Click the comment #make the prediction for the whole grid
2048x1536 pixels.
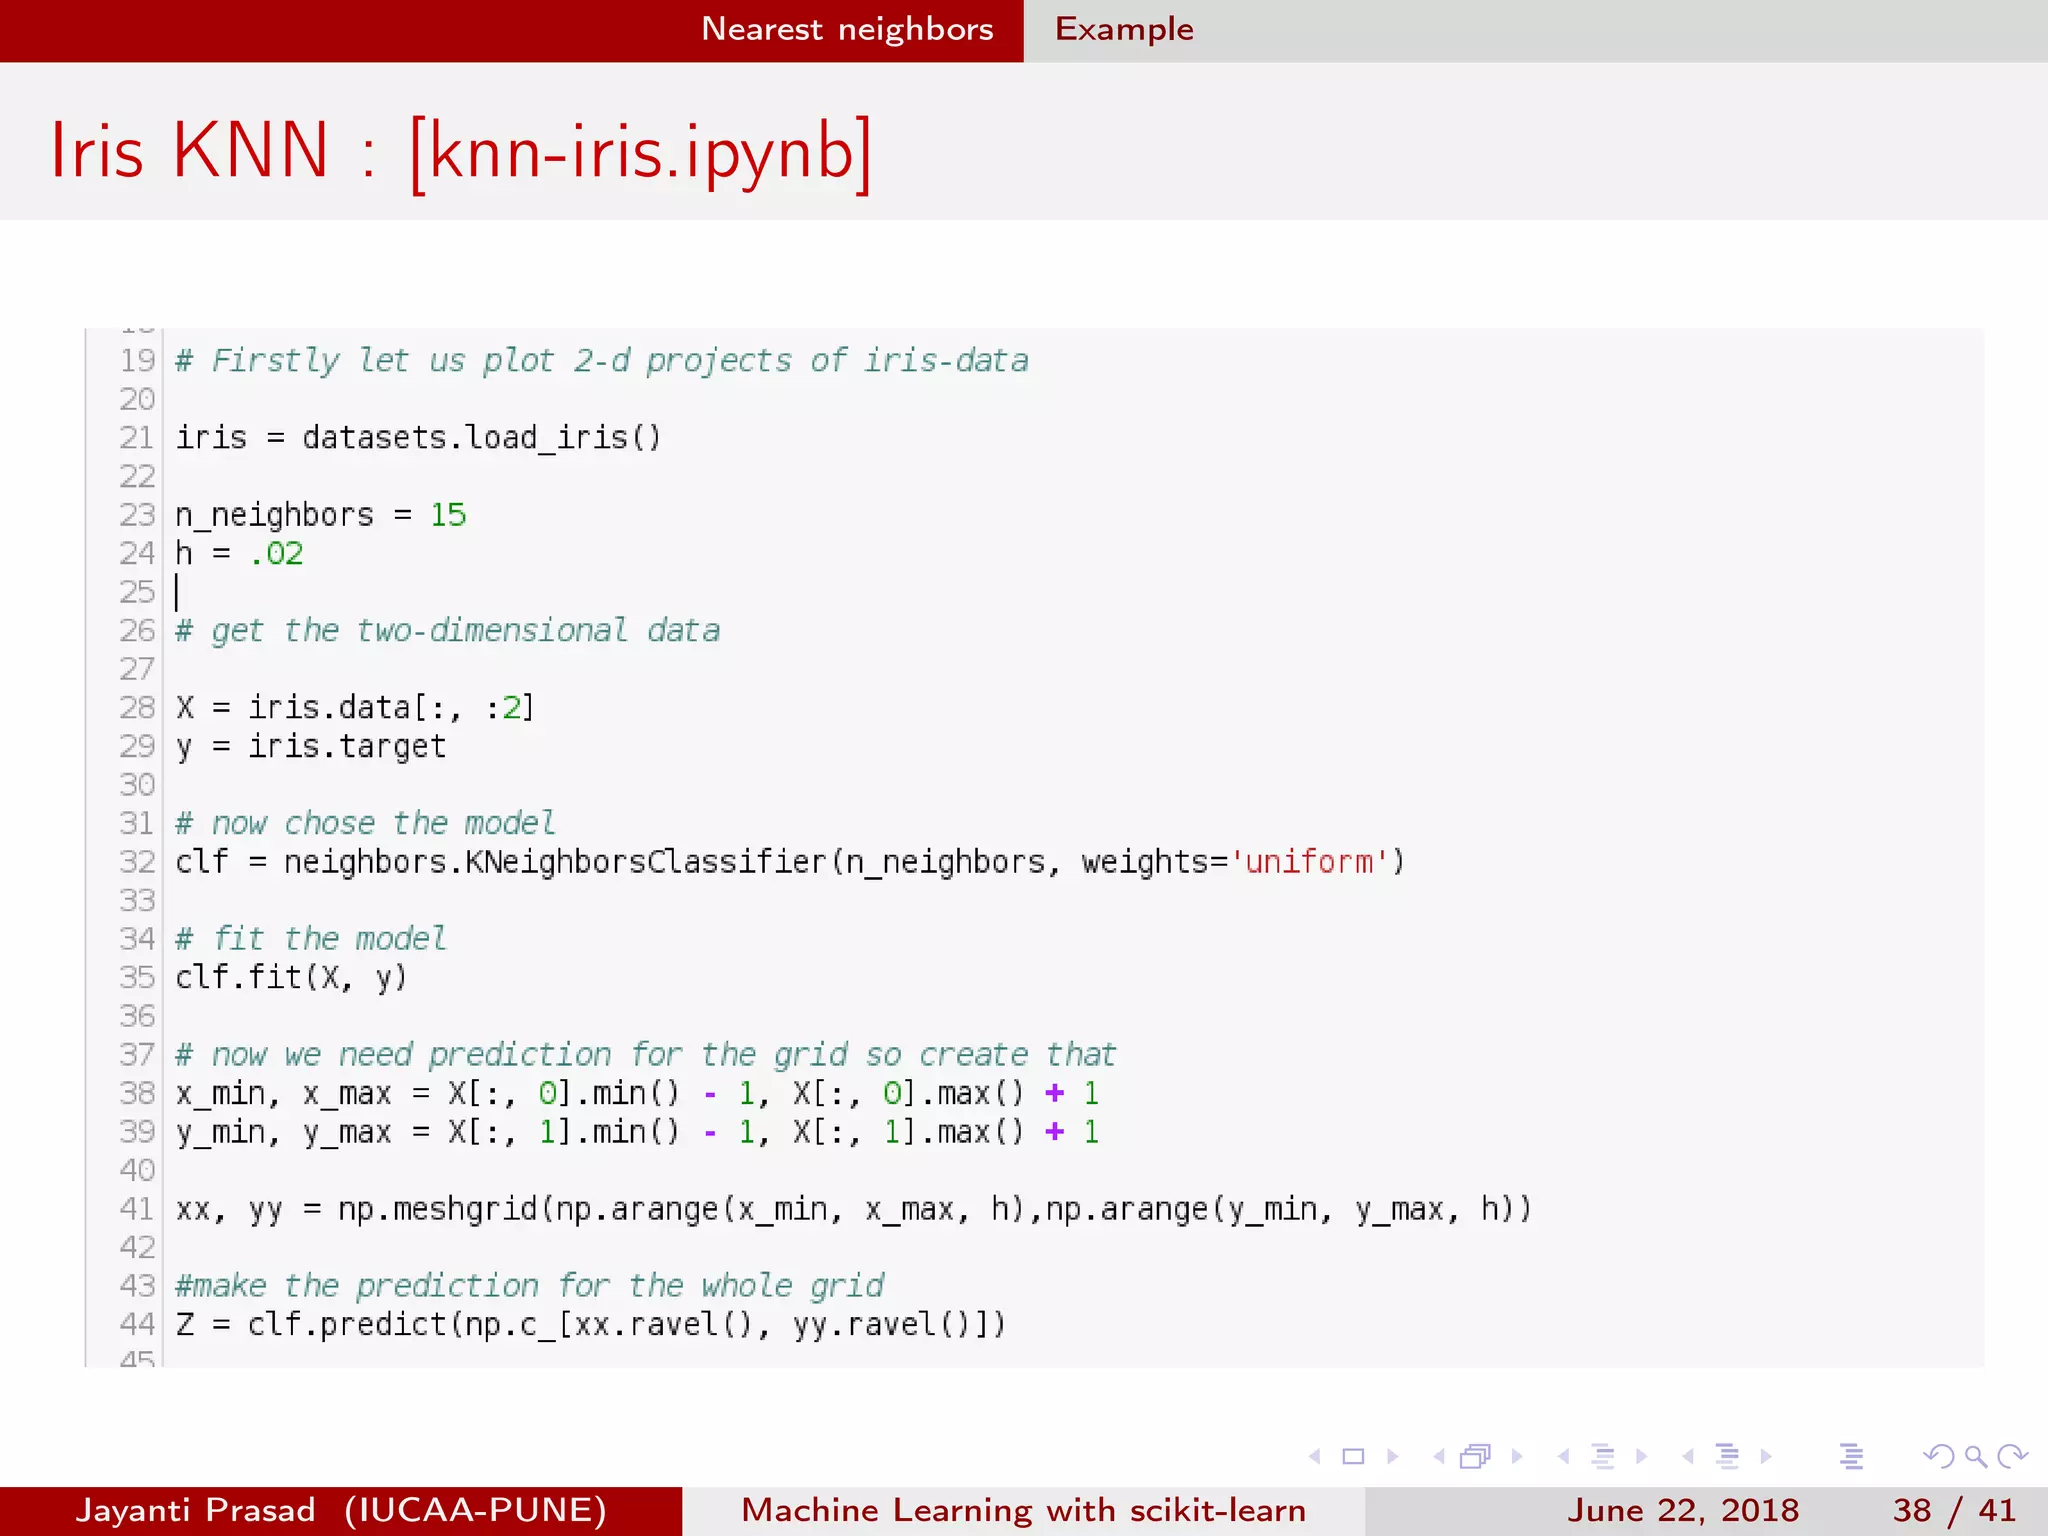[x=530, y=1285]
